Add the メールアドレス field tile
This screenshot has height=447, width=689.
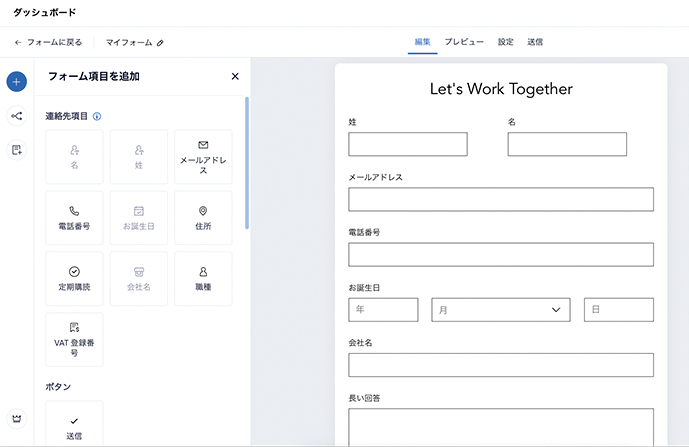[x=203, y=157]
